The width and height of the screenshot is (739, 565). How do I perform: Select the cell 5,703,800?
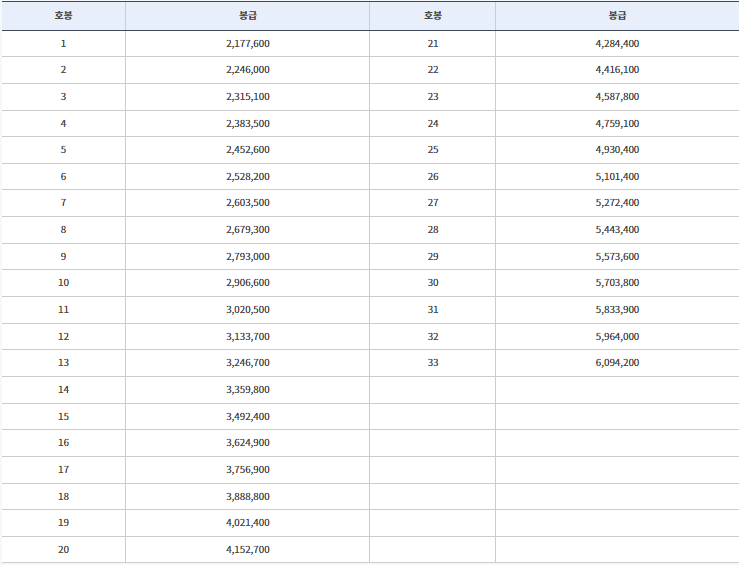617,283
